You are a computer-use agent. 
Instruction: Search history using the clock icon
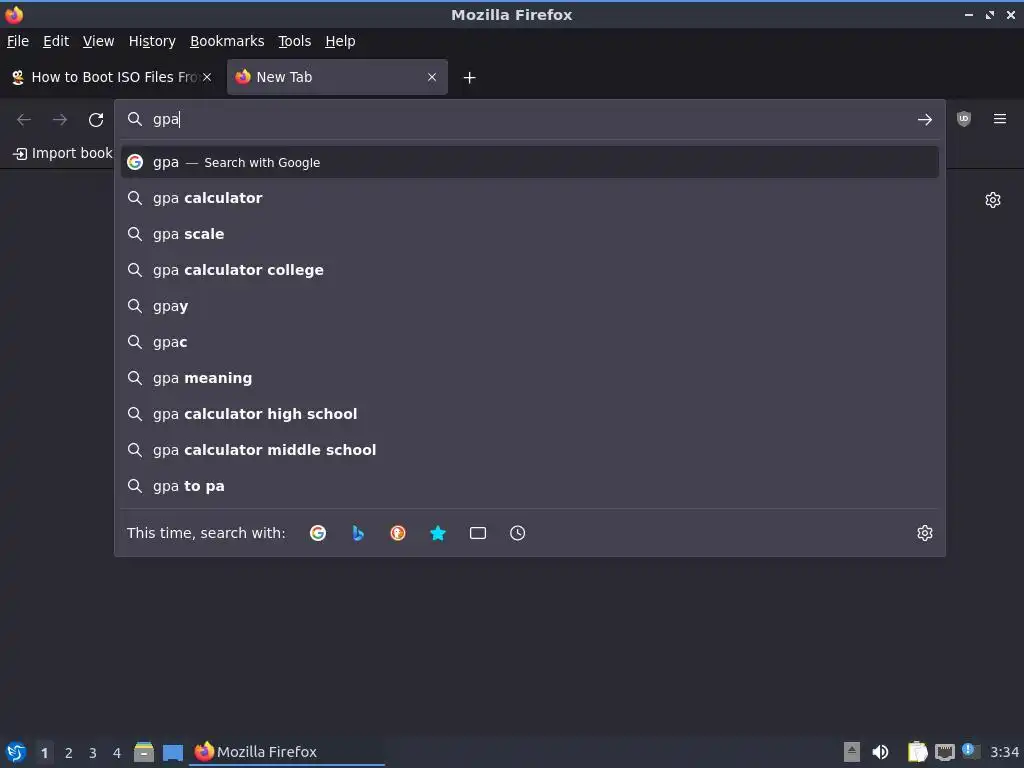[x=517, y=533]
